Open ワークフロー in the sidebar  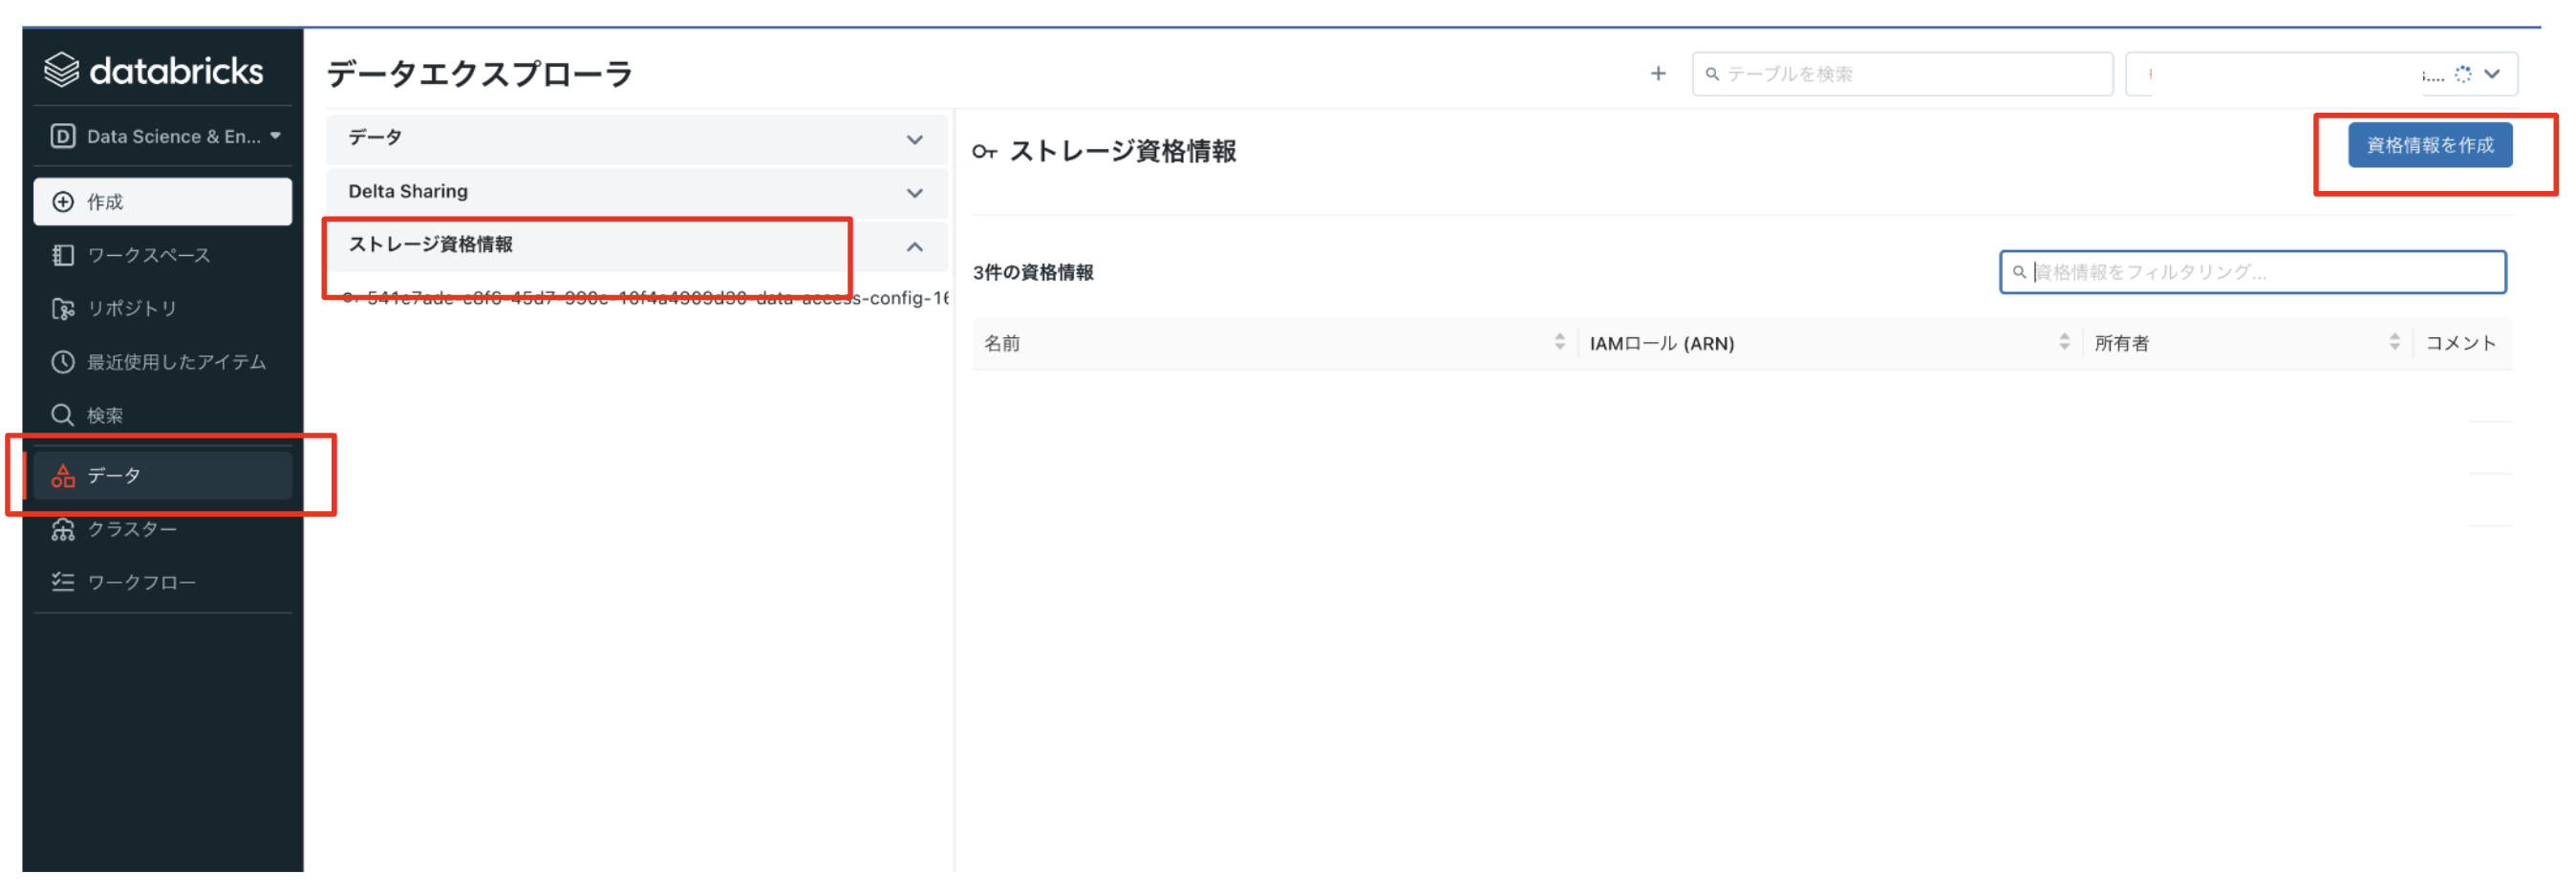click(x=163, y=582)
